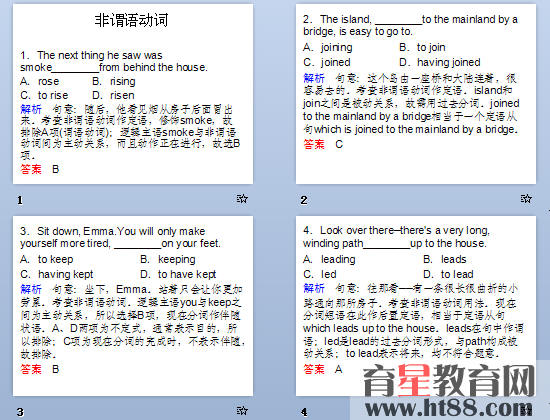
Task: Click the animation star icon under slide 1
Action: tap(242, 199)
